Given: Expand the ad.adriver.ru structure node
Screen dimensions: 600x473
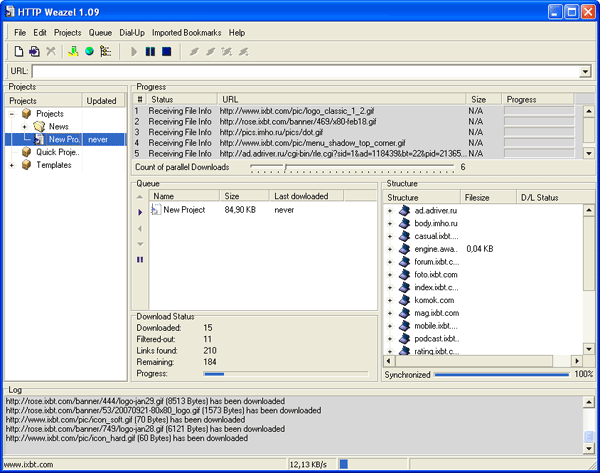Looking at the screenshot, I should 390,211.
